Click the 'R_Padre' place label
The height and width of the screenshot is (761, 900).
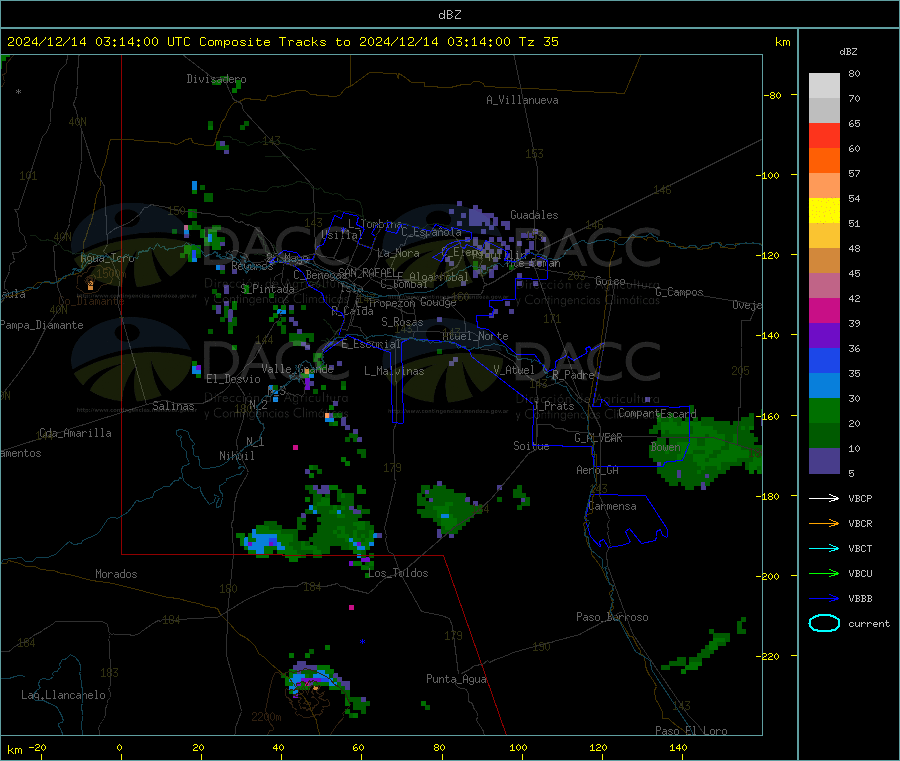tap(573, 375)
